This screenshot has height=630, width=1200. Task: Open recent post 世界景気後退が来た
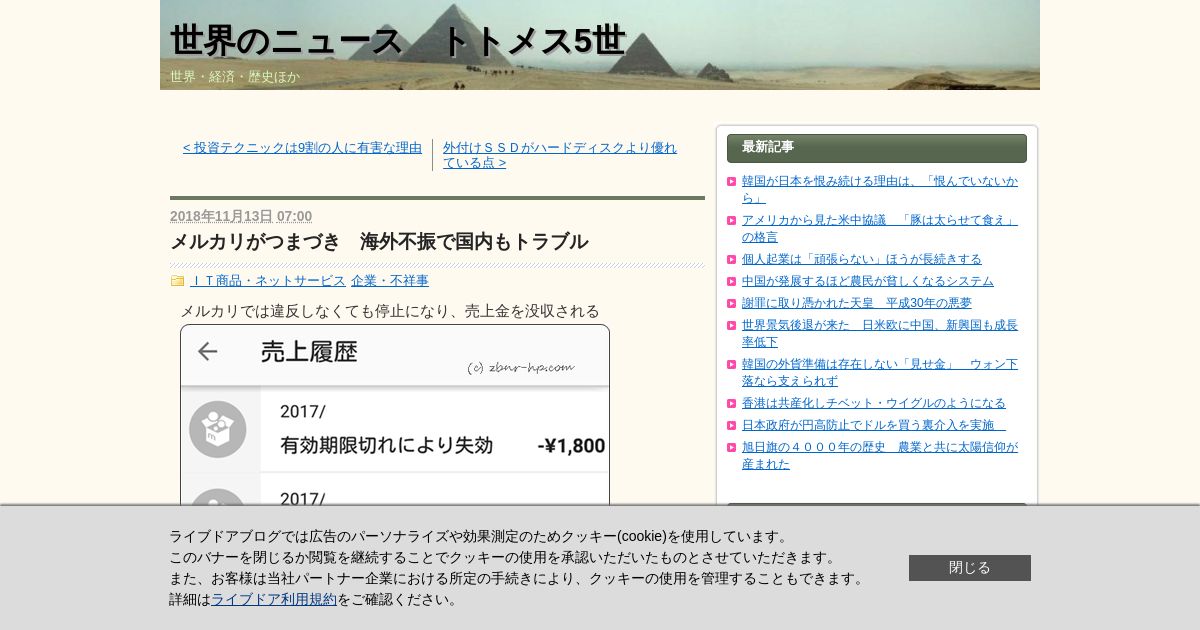(880, 333)
